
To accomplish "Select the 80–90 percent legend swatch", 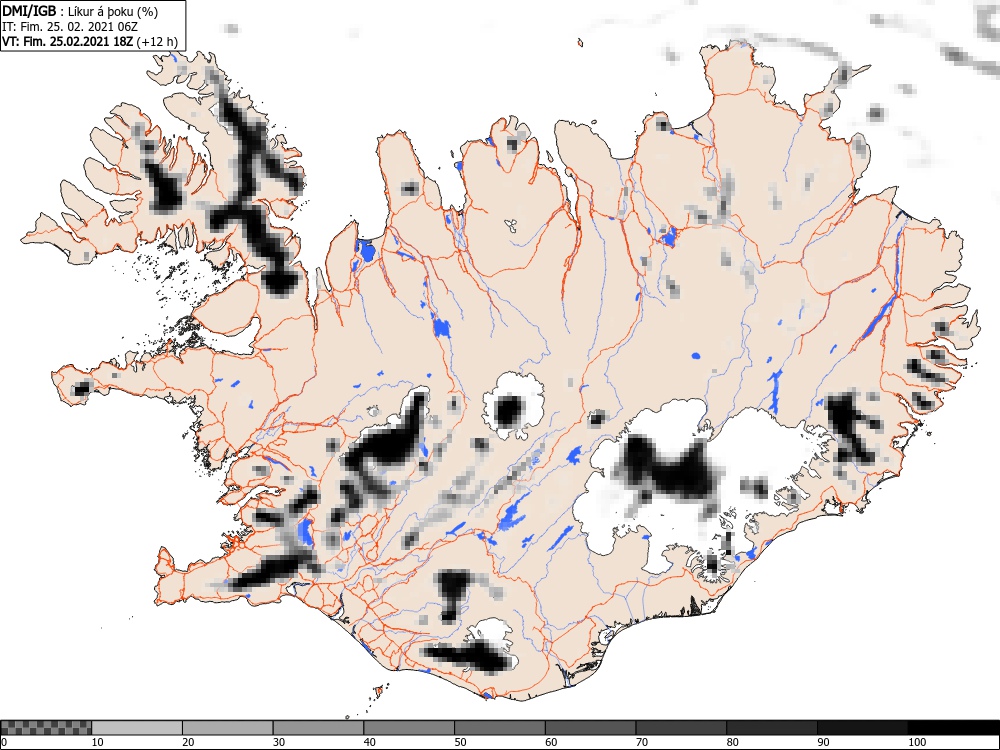I will [771, 728].
